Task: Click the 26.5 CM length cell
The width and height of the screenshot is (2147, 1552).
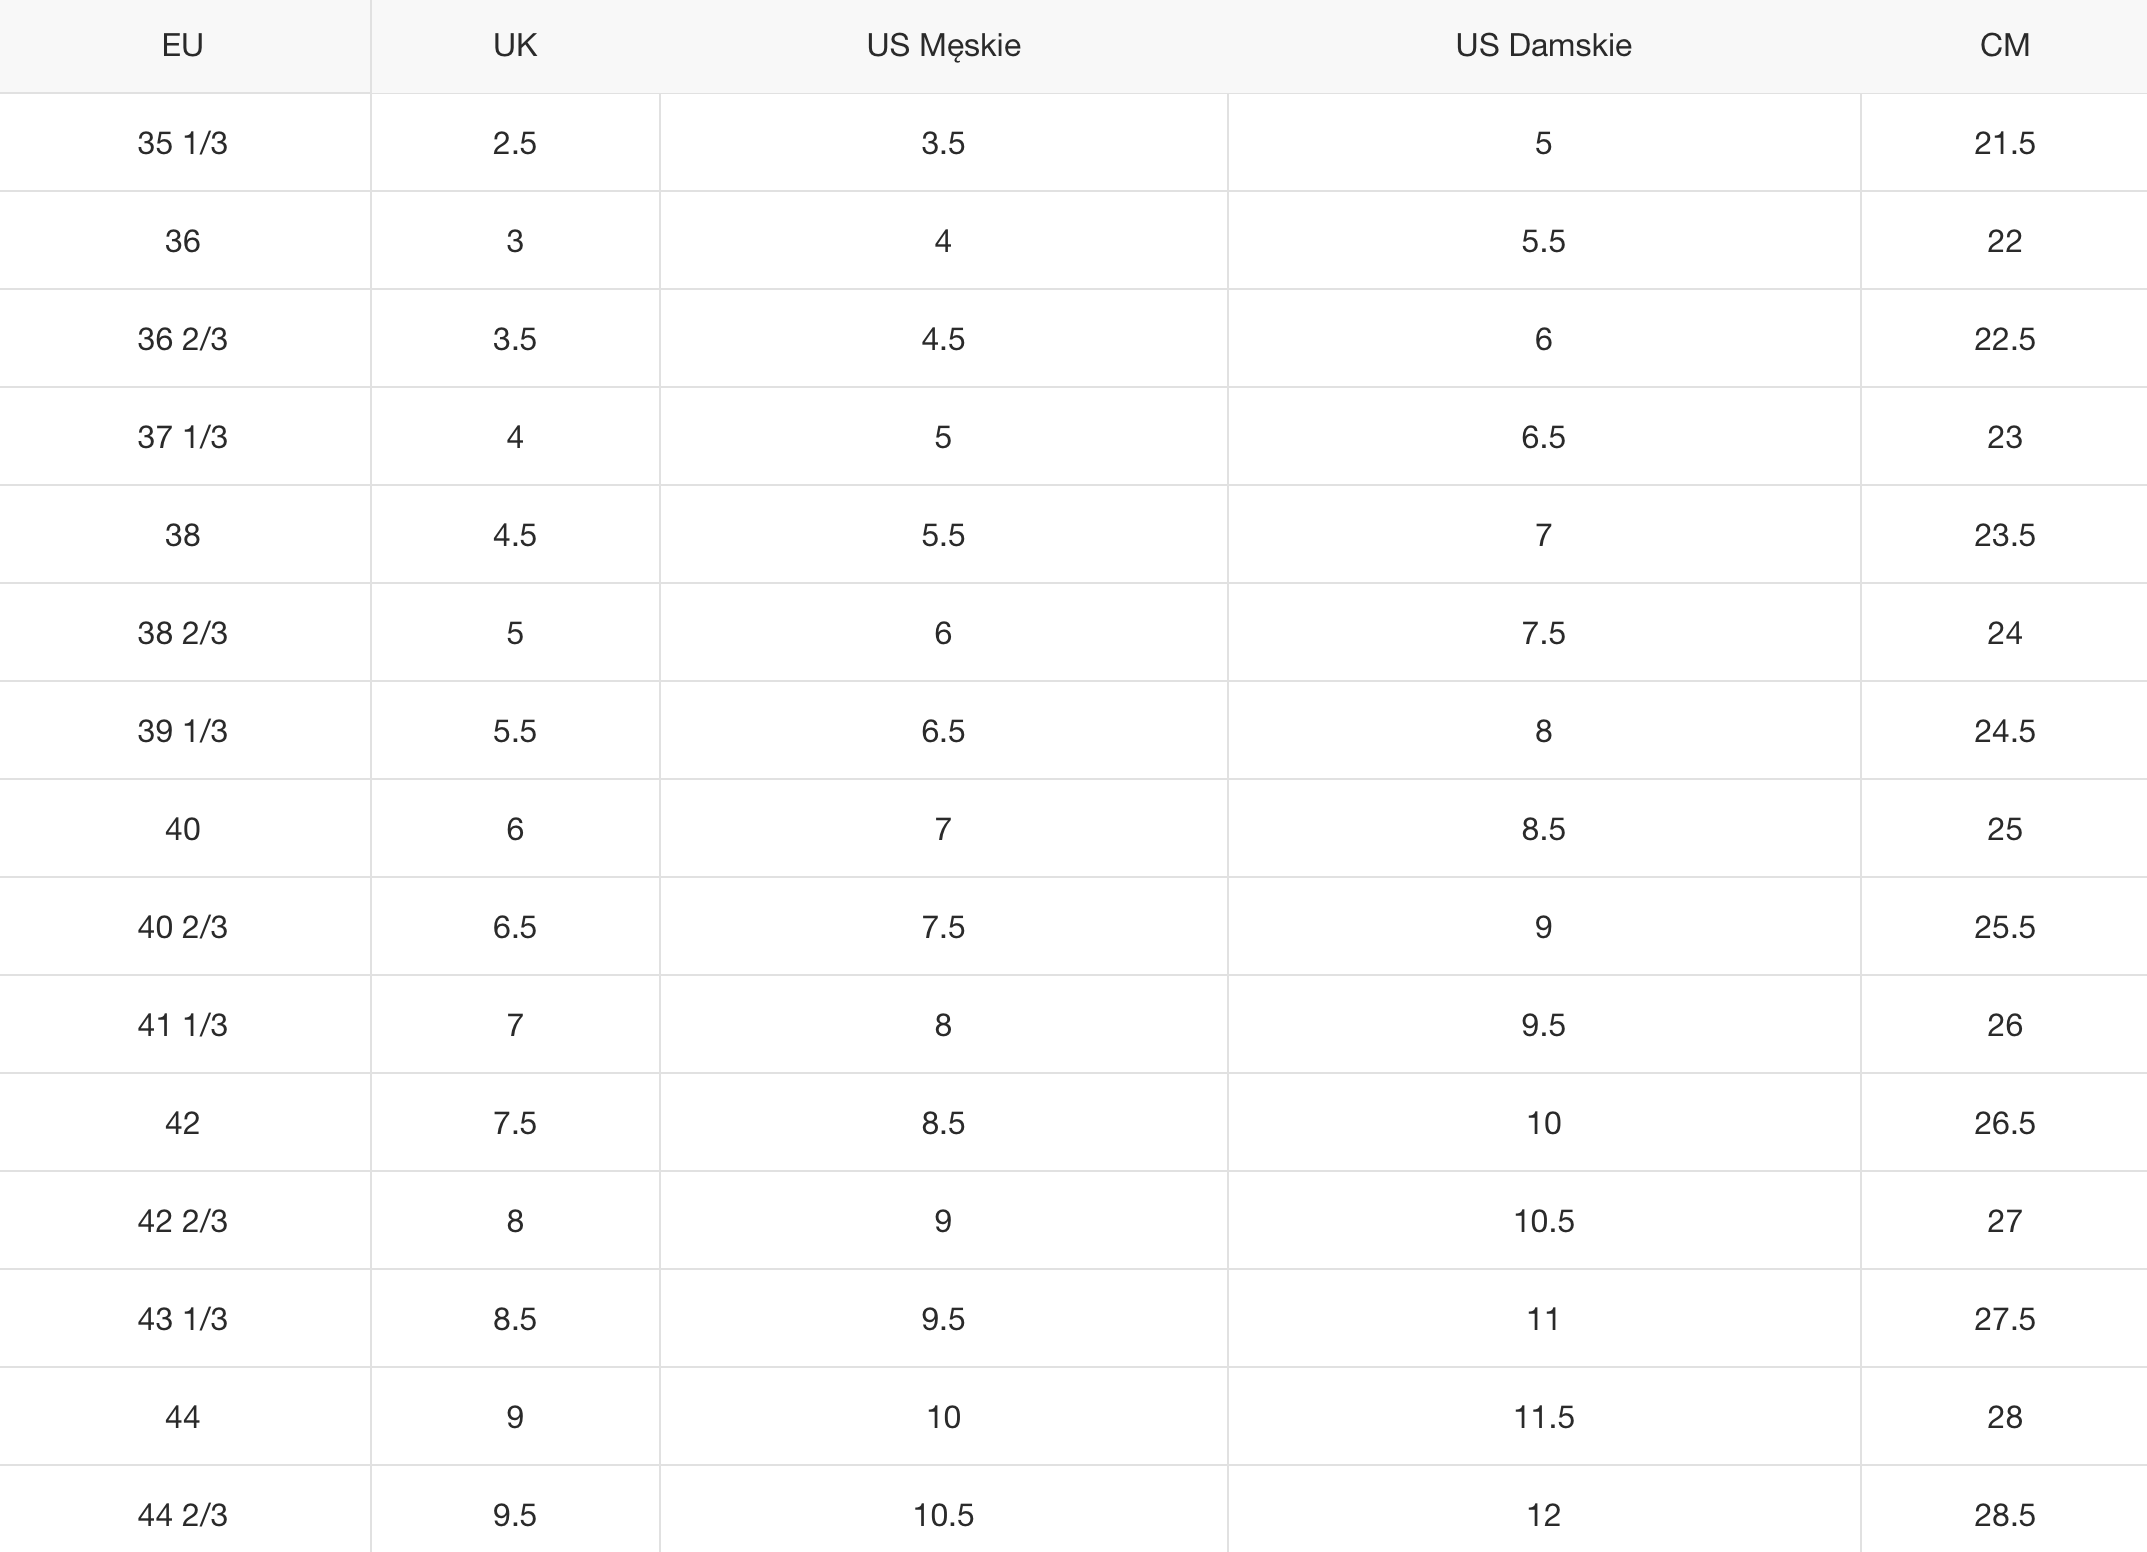Action: [x=2004, y=1123]
